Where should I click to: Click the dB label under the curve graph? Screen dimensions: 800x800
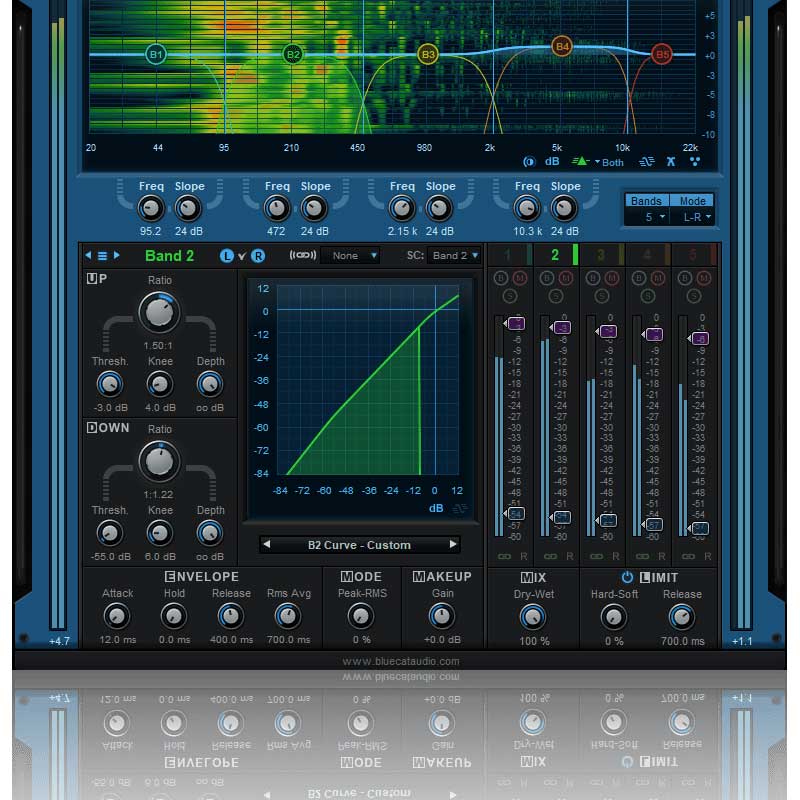click(x=436, y=508)
